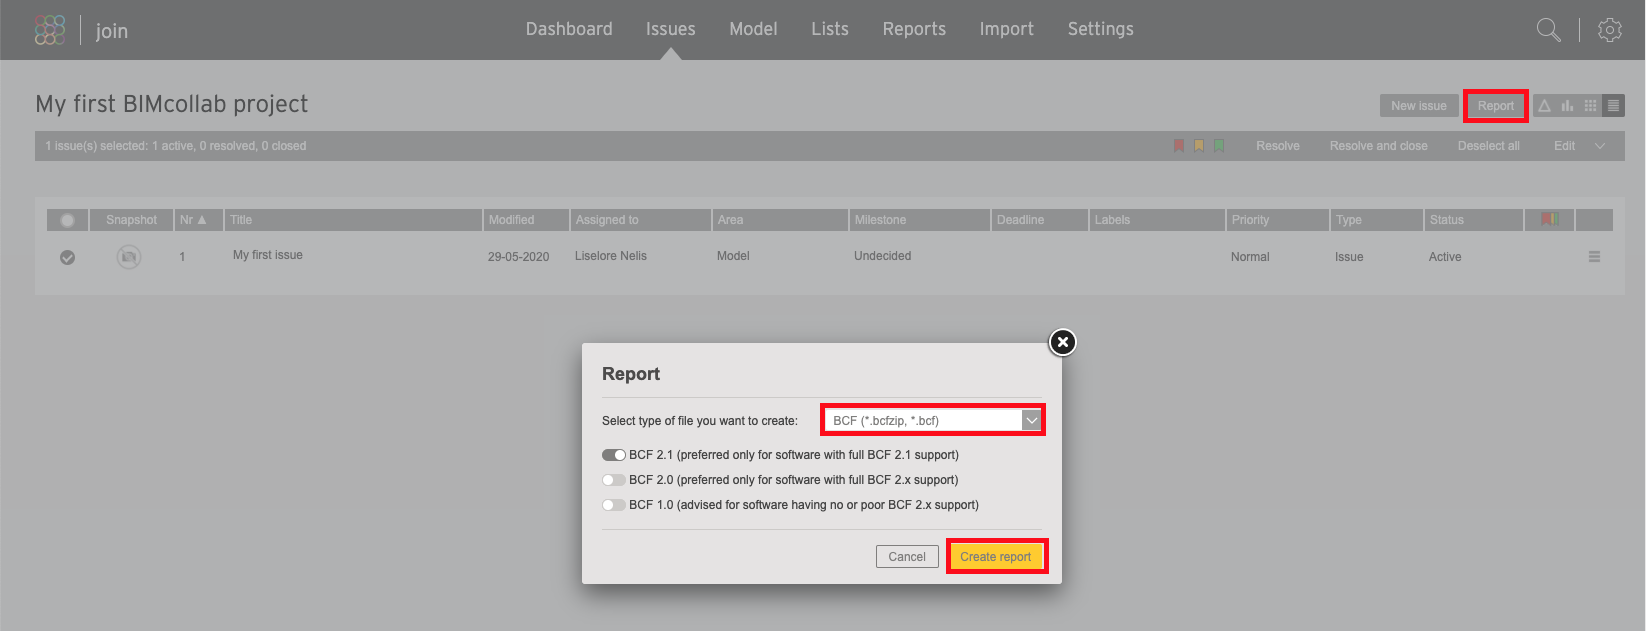The image size is (1646, 631).
Task: Toggle the select-all checkbox in table header
Action: (68, 220)
